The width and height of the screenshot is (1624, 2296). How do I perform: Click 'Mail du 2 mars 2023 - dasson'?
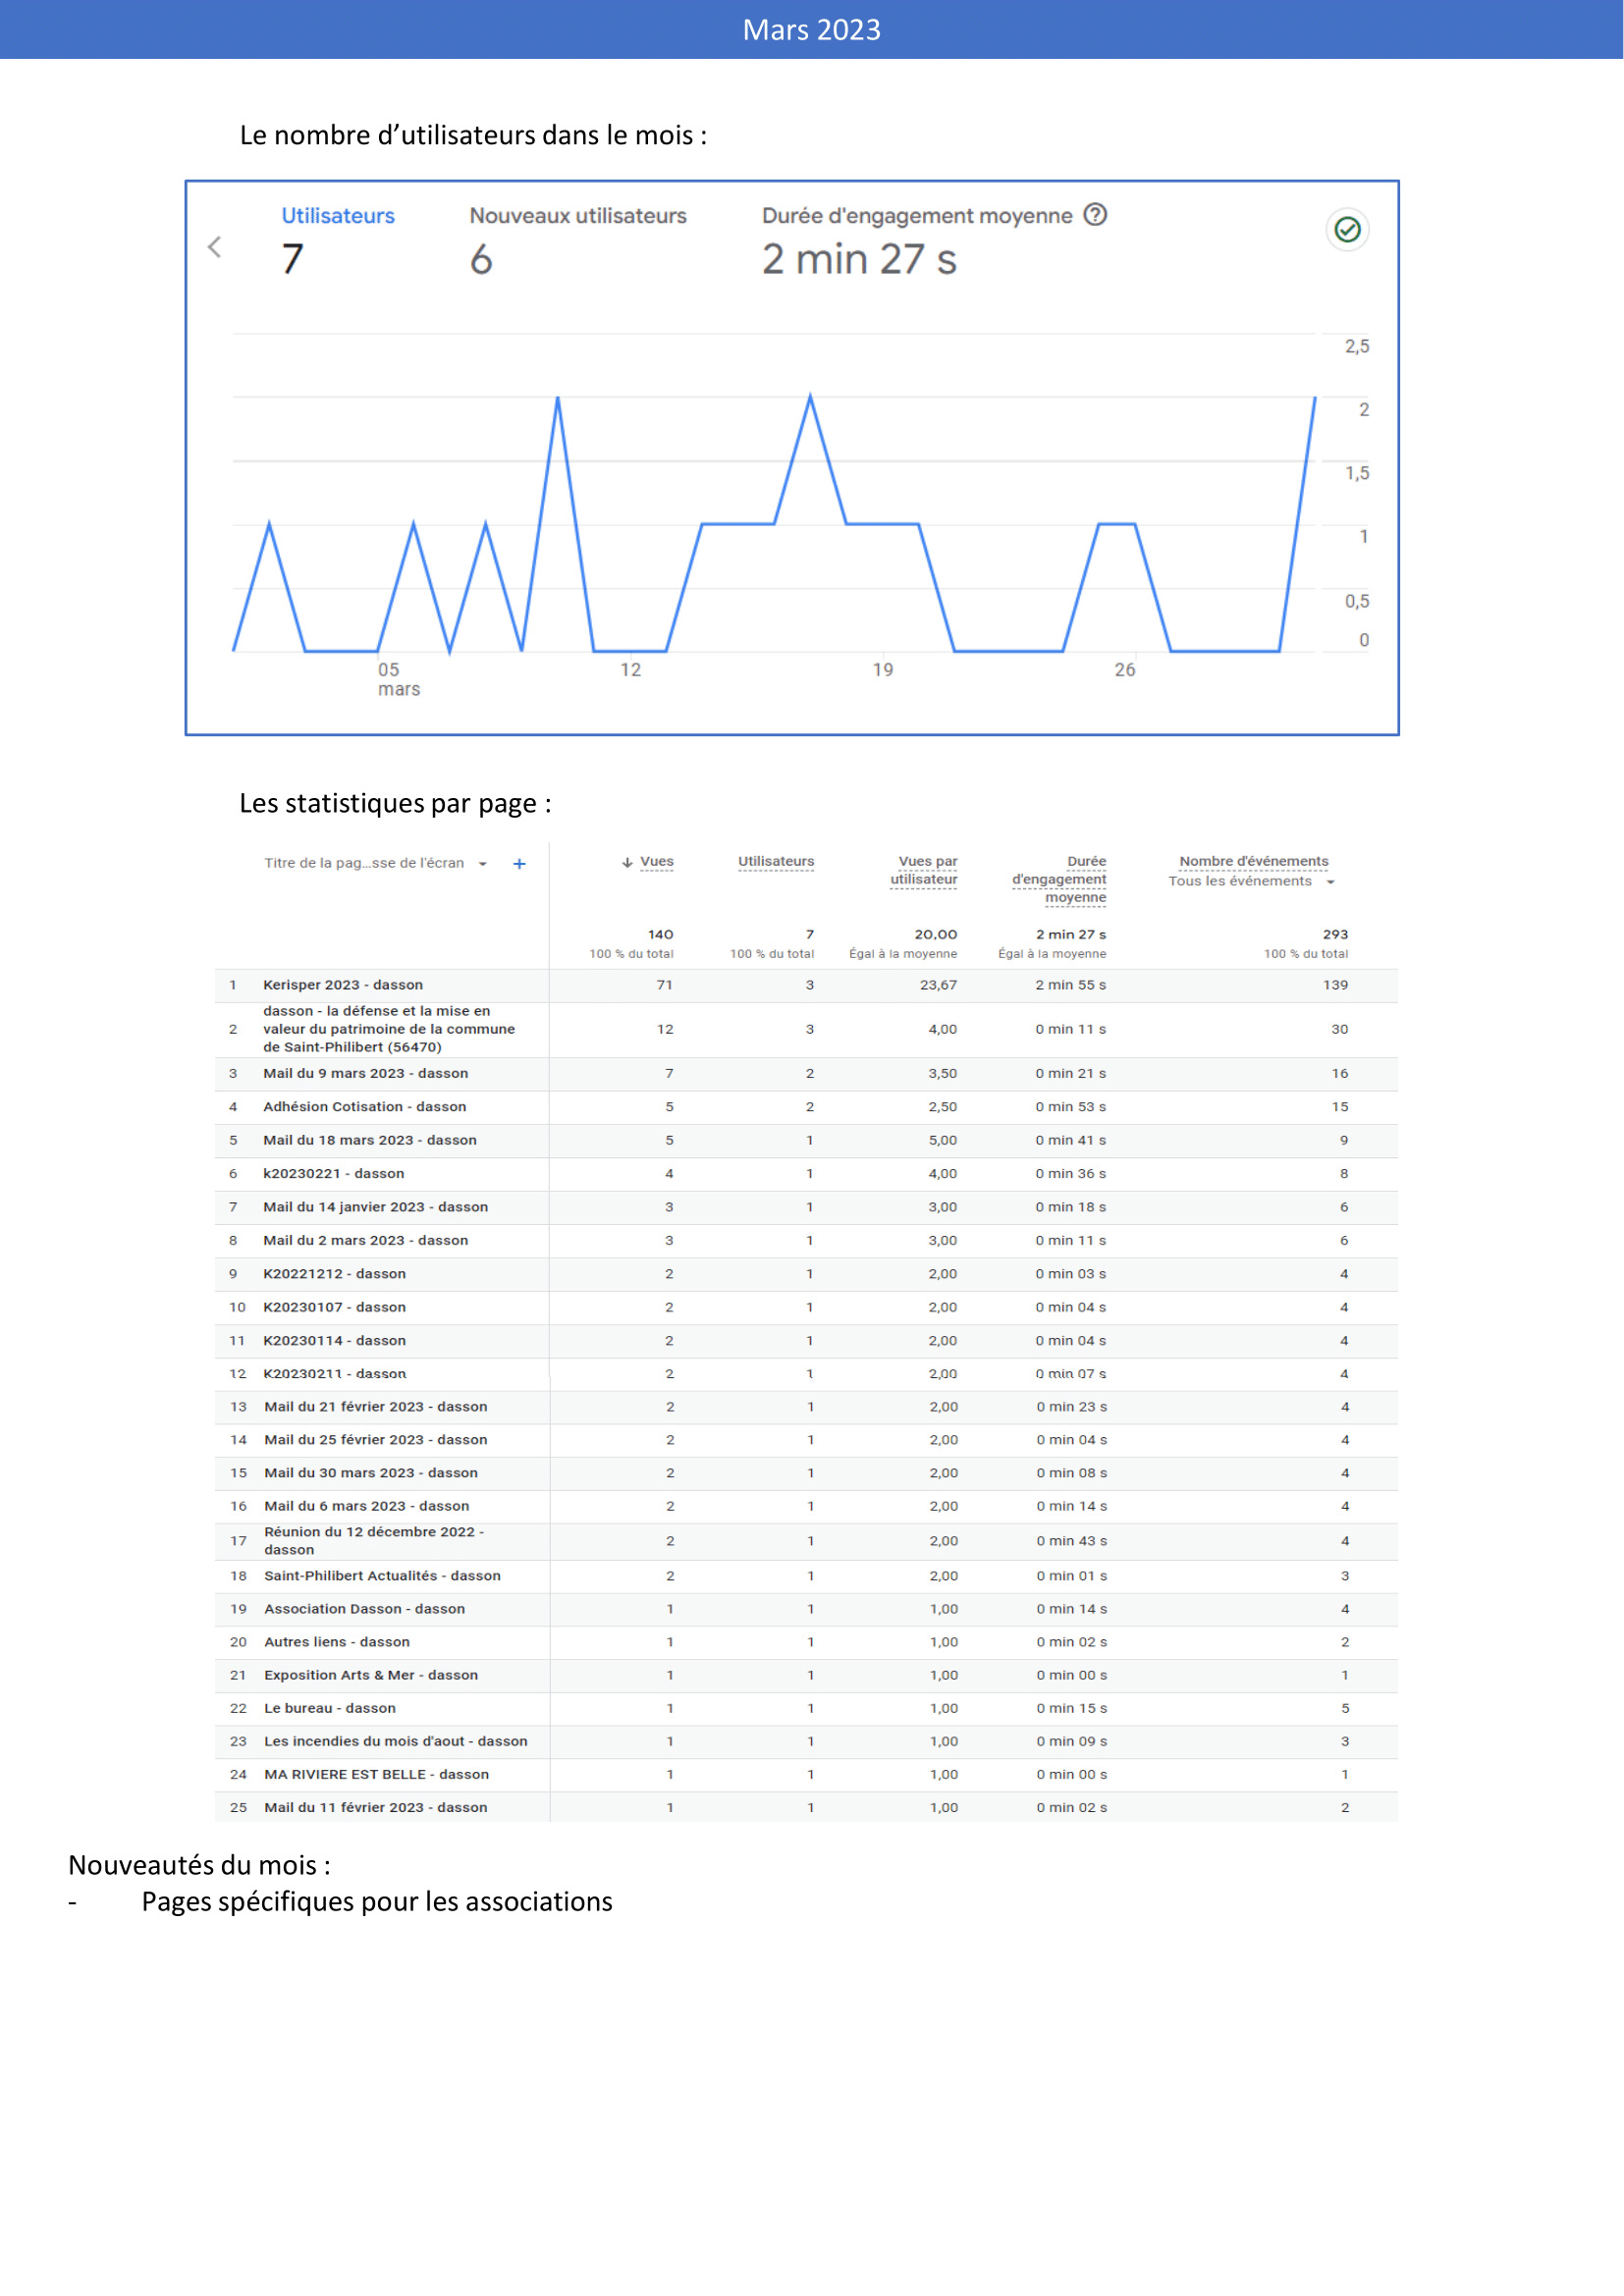(366, 1241)
